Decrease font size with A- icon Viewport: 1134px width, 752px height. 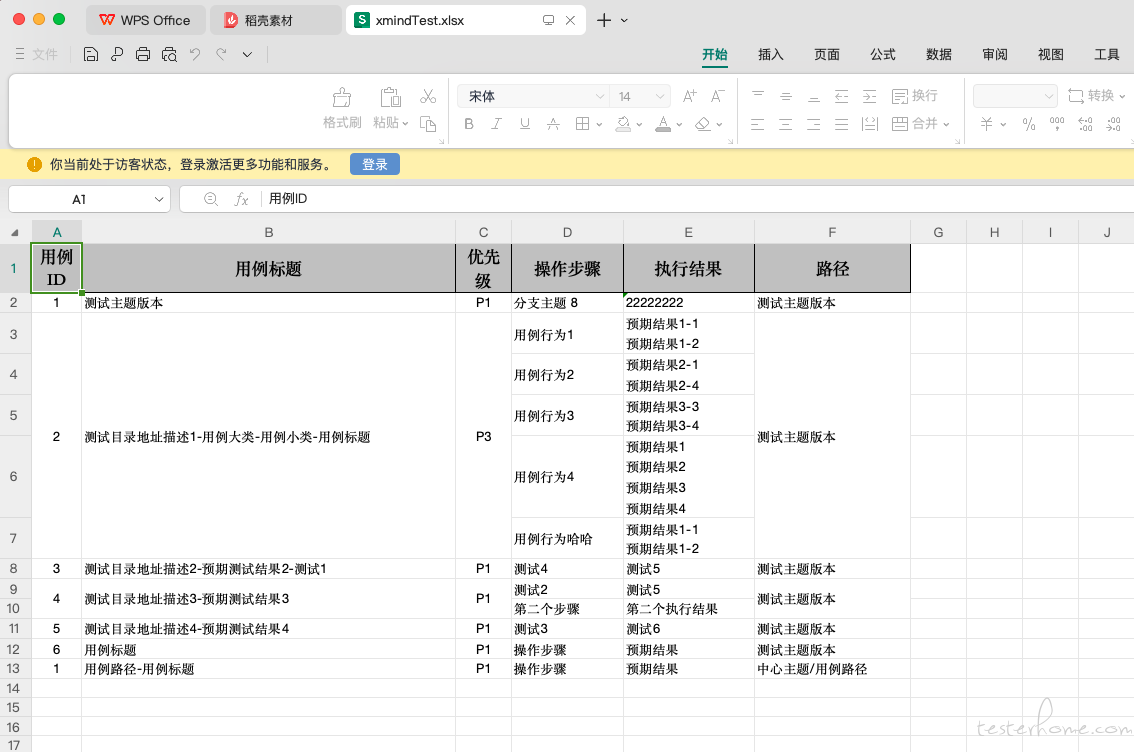[717, 95]
